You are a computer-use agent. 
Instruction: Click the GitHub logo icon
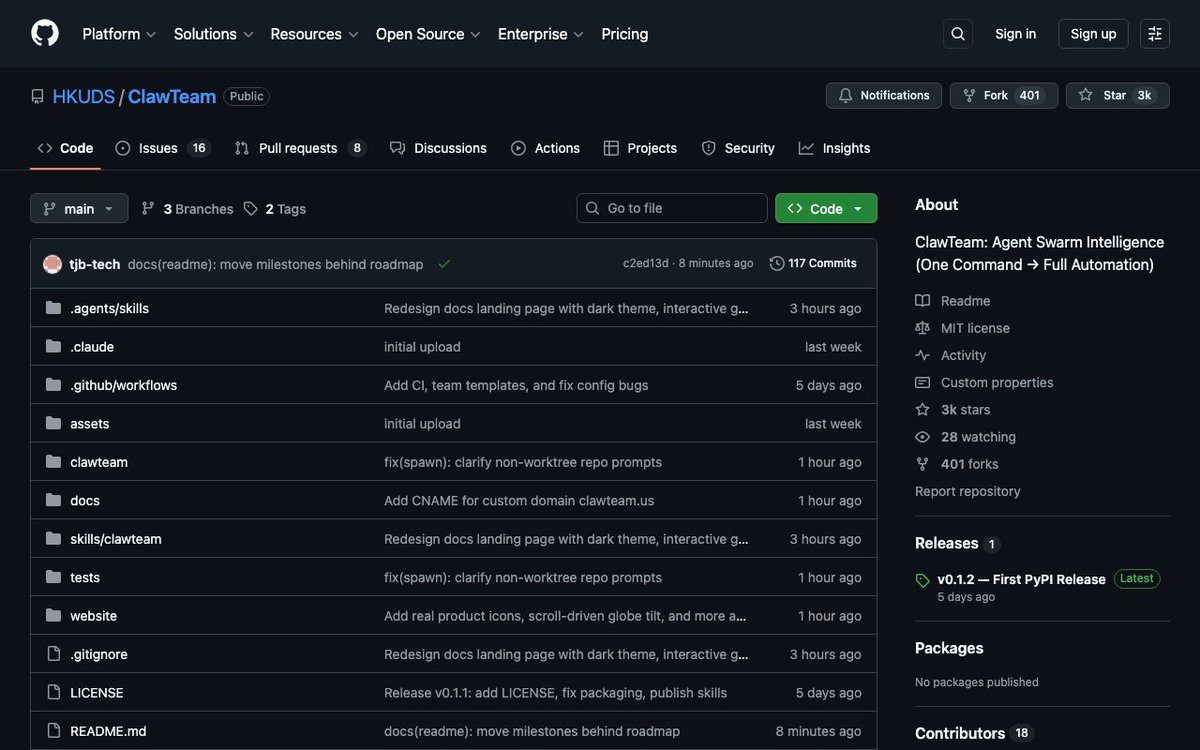(45, 34)
